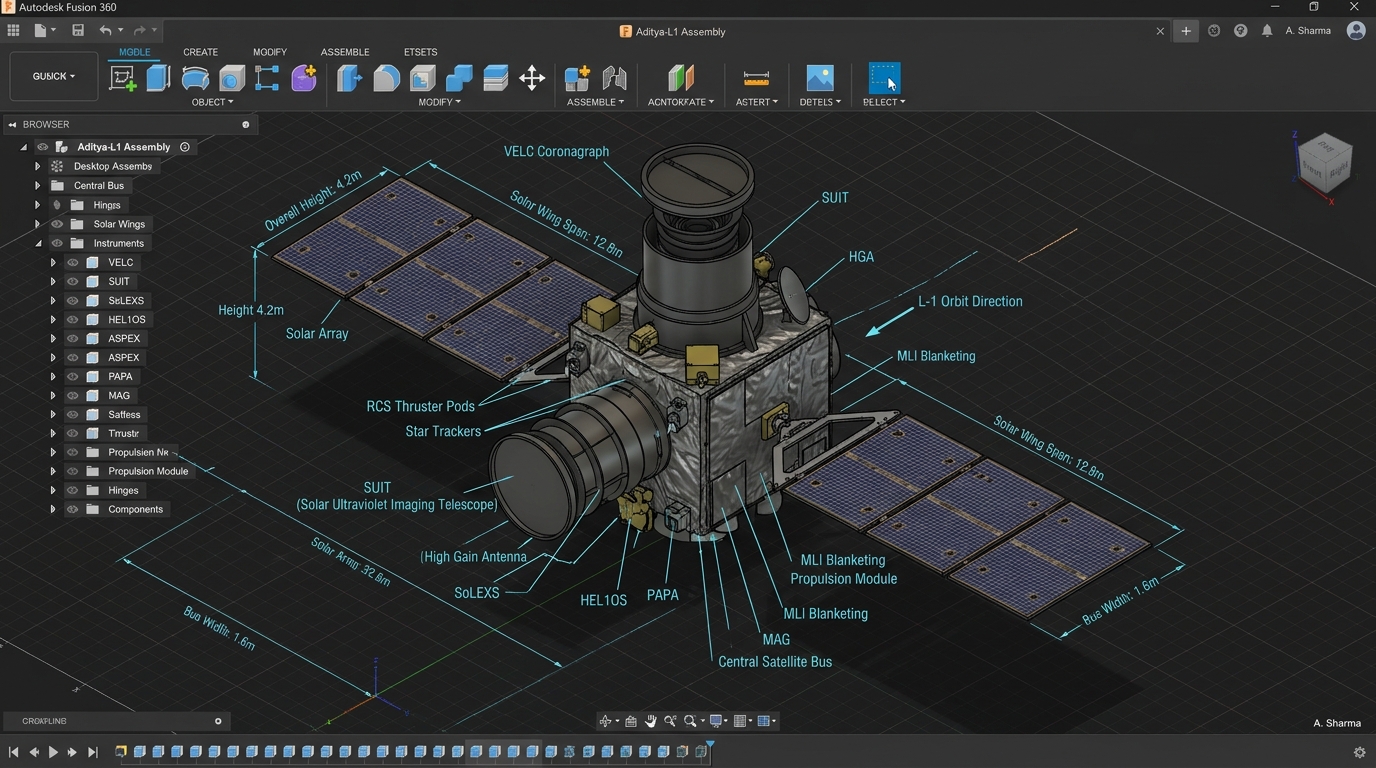Image resolution: width=1376 pixels, height=768 pixels.
Task: Switch to the CREATE tab
Action: (x=200, y=52)
